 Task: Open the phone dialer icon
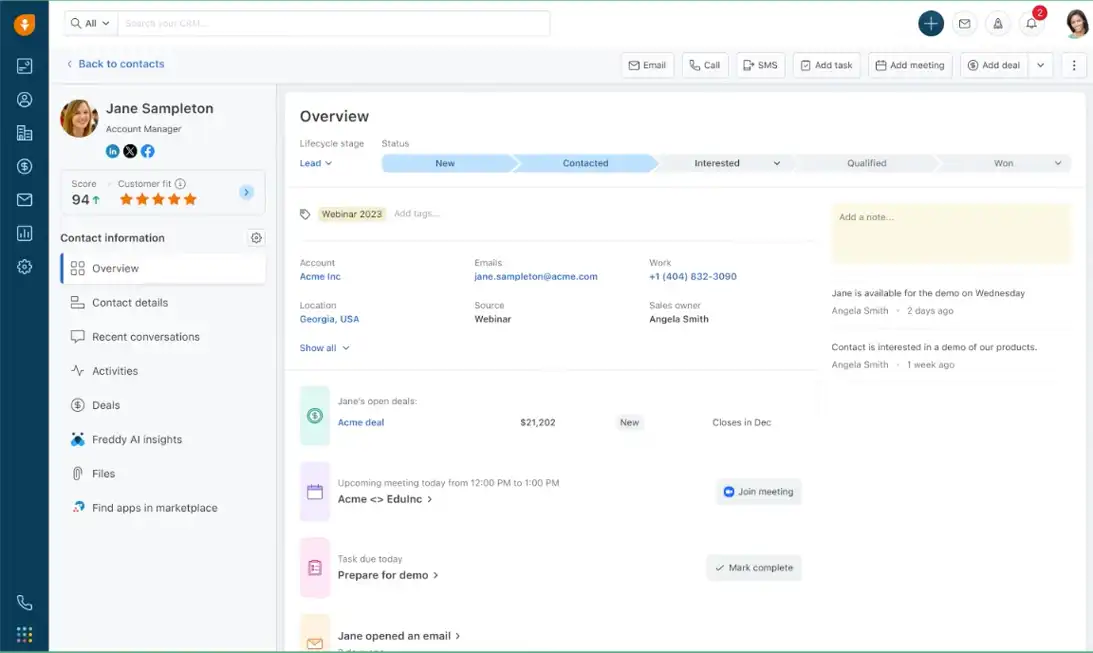tap(24, 602)
